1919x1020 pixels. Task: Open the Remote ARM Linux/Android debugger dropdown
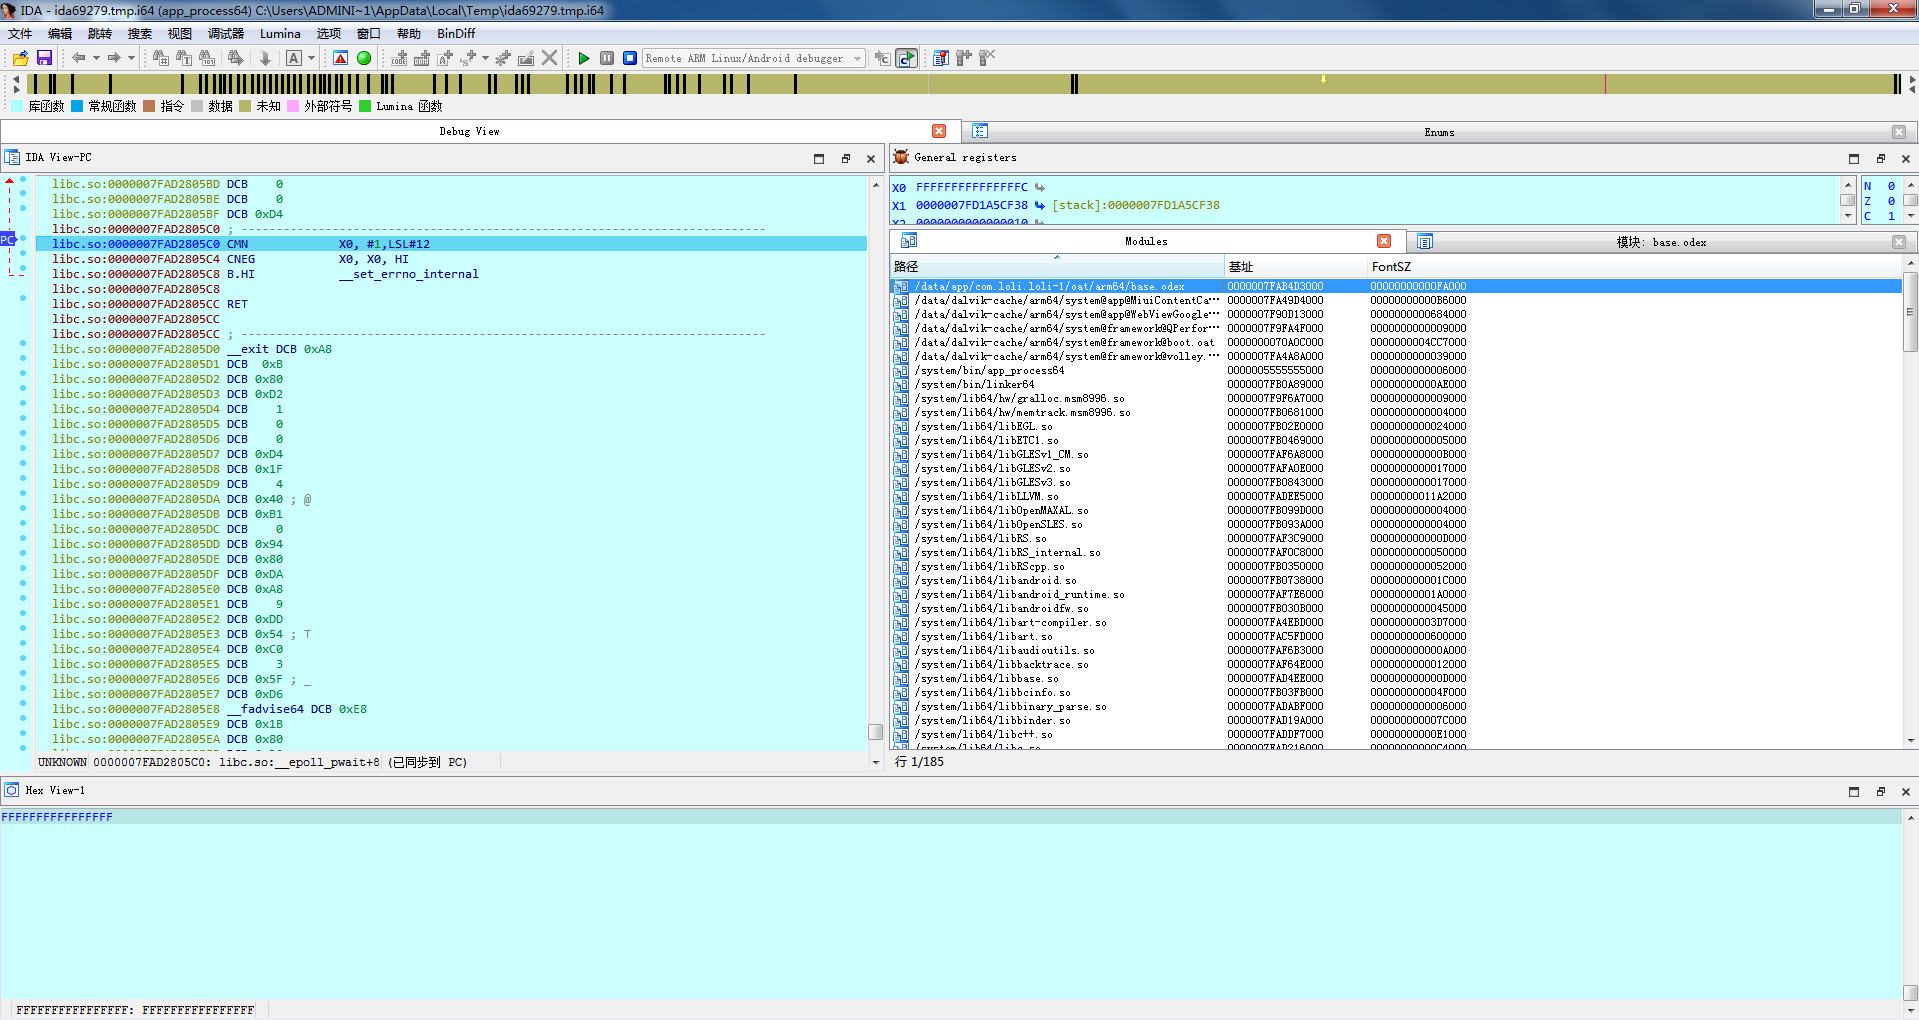(857, 59)
